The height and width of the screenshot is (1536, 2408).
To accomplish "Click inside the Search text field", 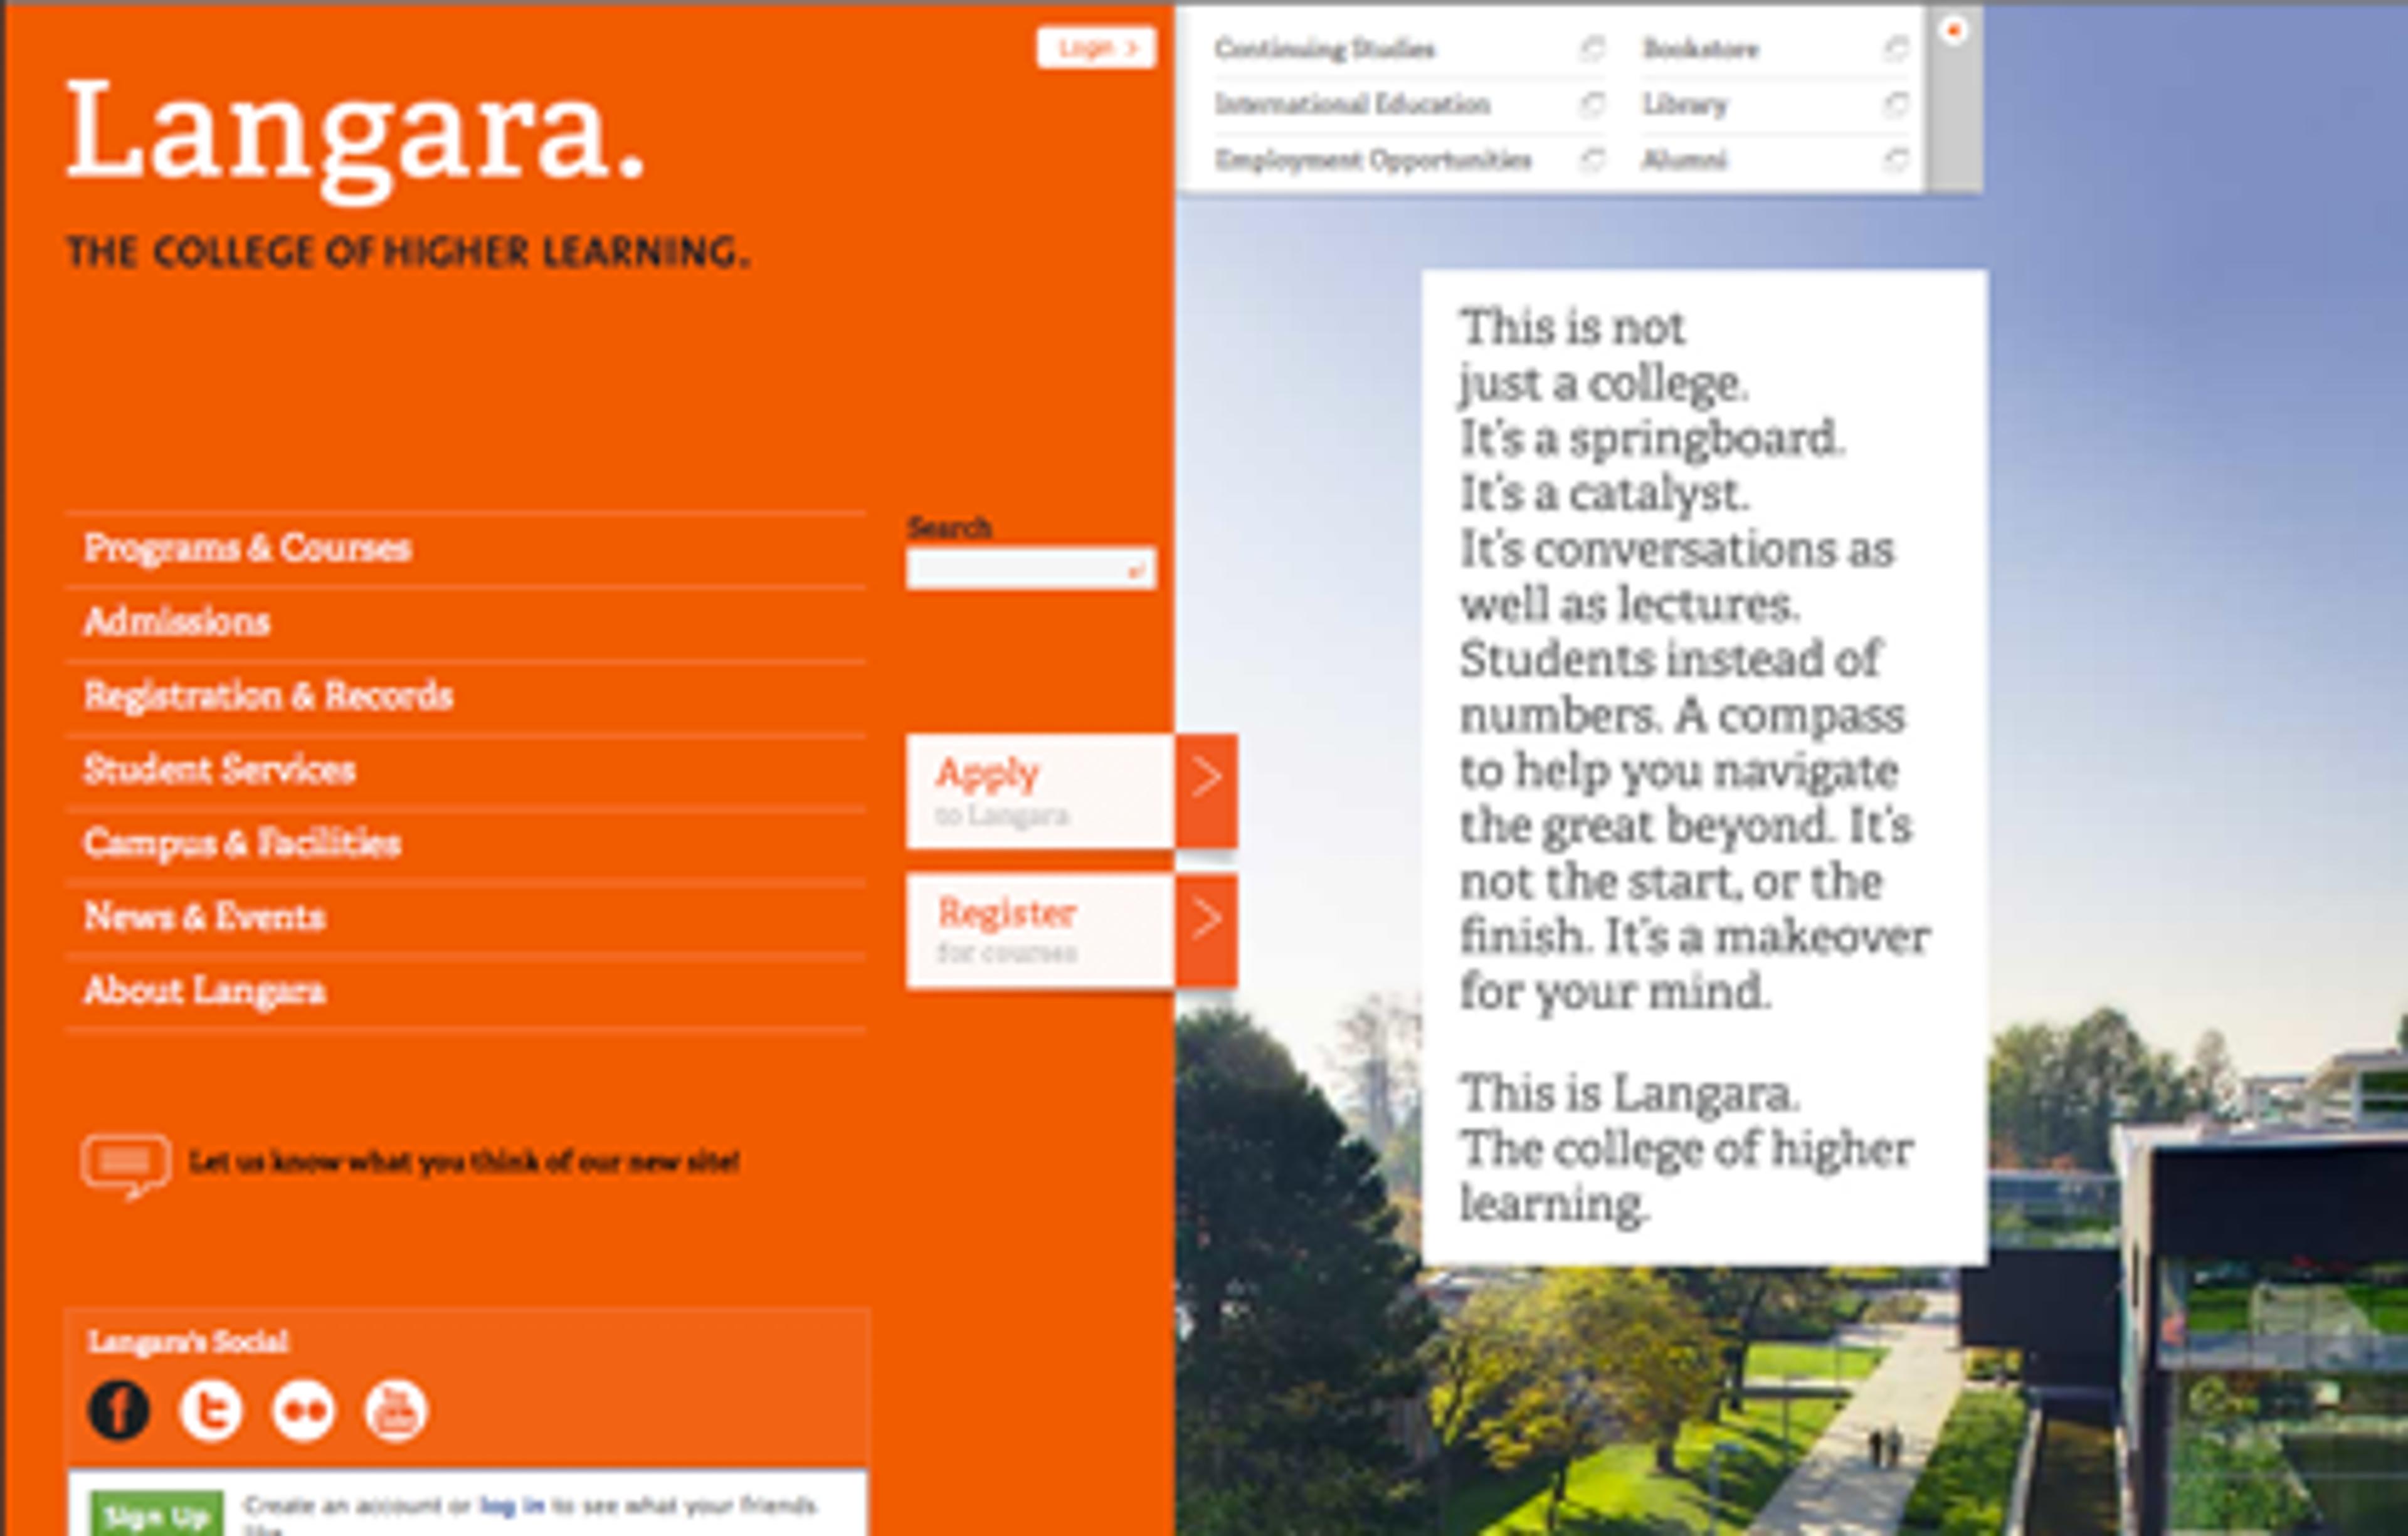I will pyautogui.click(x=1015, y=570).
